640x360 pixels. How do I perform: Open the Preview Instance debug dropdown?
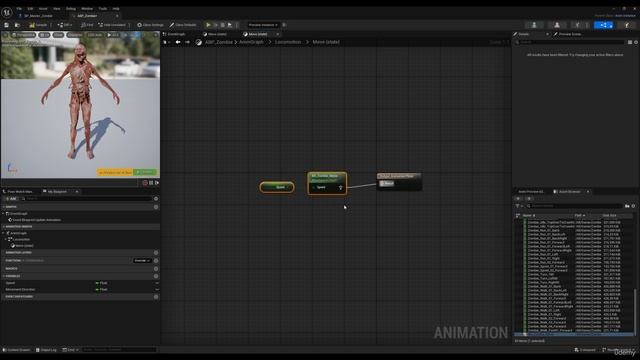point(263,25)
